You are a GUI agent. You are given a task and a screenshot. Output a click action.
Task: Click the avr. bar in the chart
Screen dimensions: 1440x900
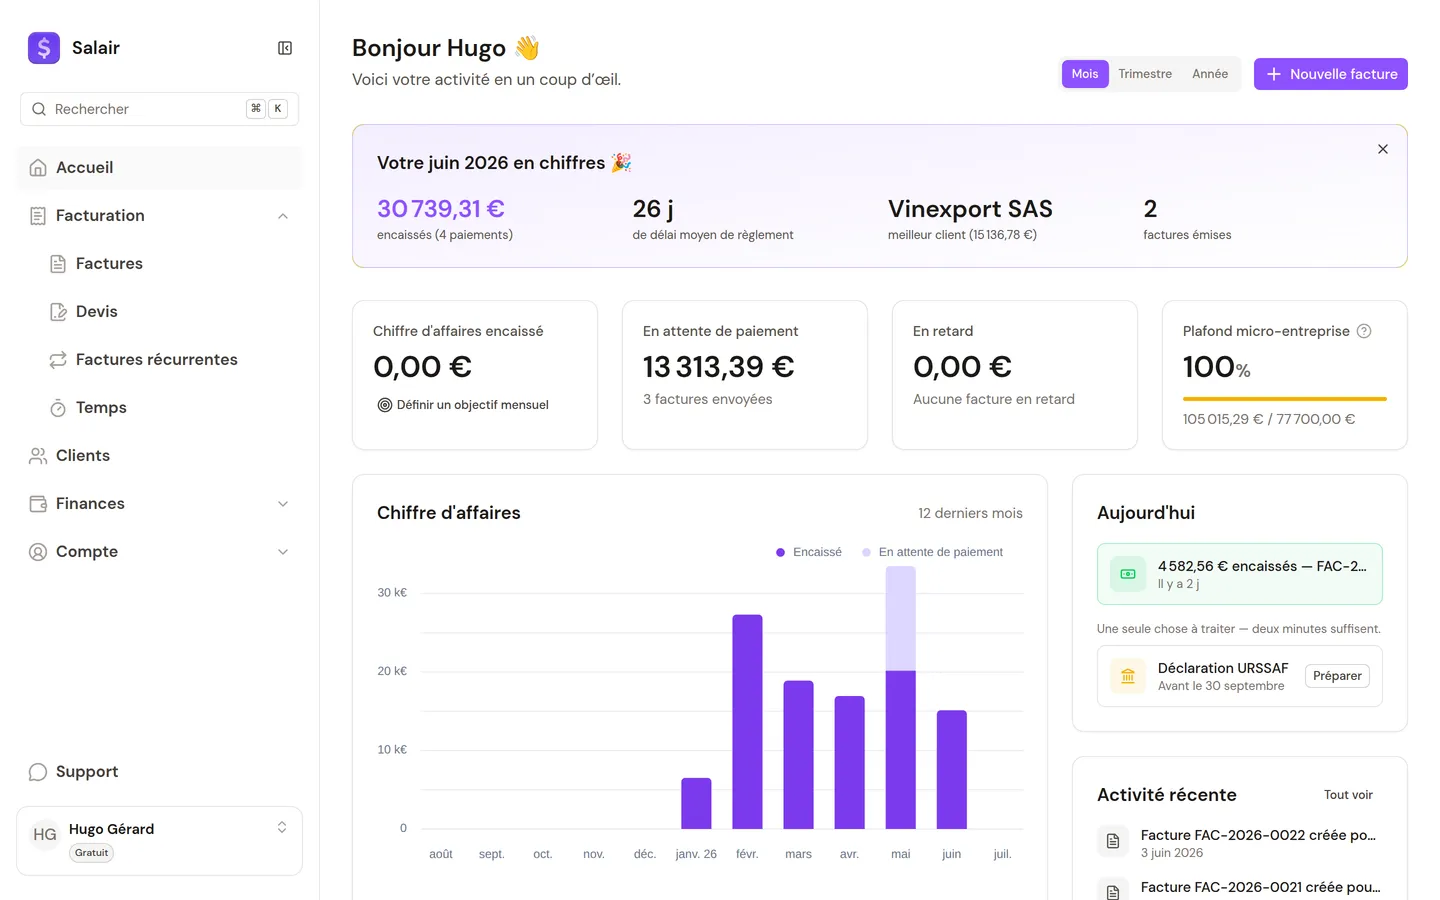850,763
